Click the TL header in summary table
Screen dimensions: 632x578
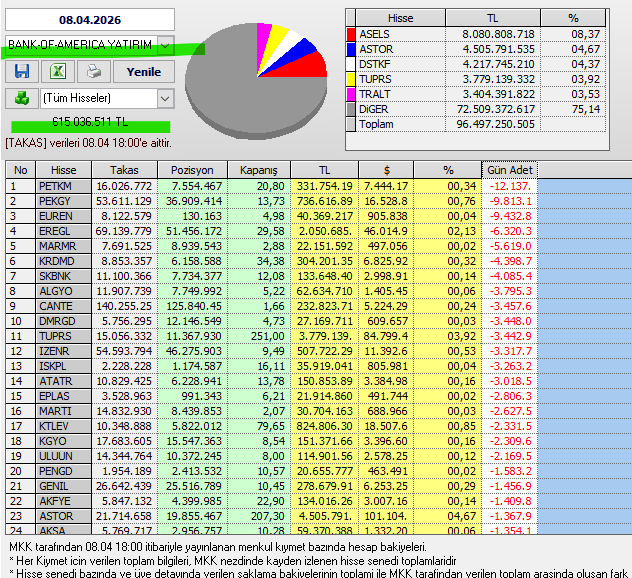[493, 18]
